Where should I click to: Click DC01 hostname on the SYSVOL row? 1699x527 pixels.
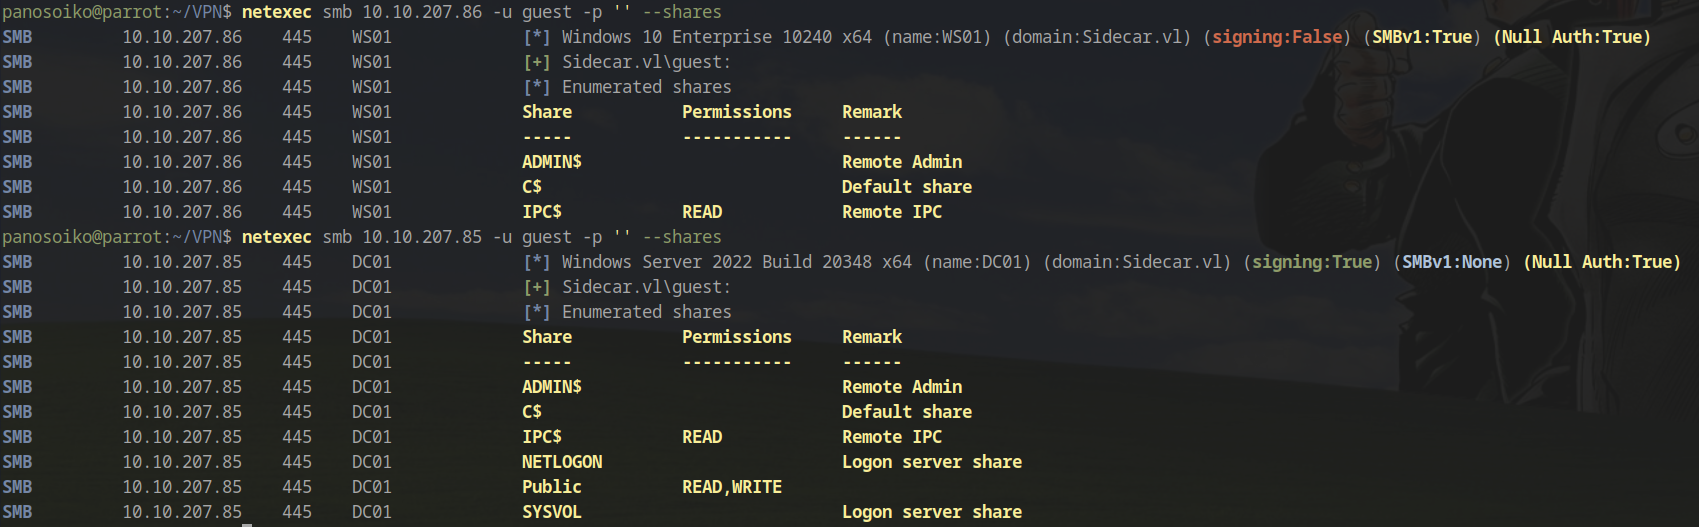click(x=372, y=512)
